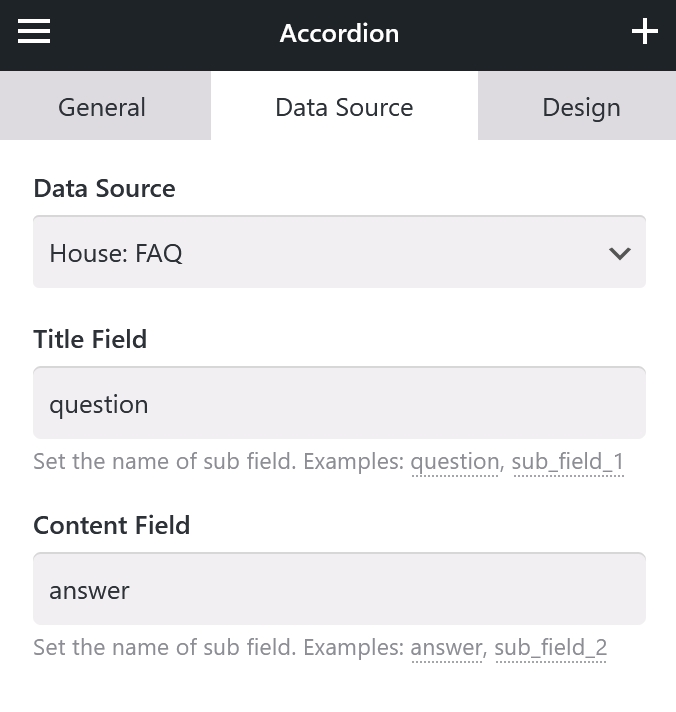This screenshot has height=712, width=676.
Task: Click the 'sub_field_2' example suggestion
Action: point(551,648)
